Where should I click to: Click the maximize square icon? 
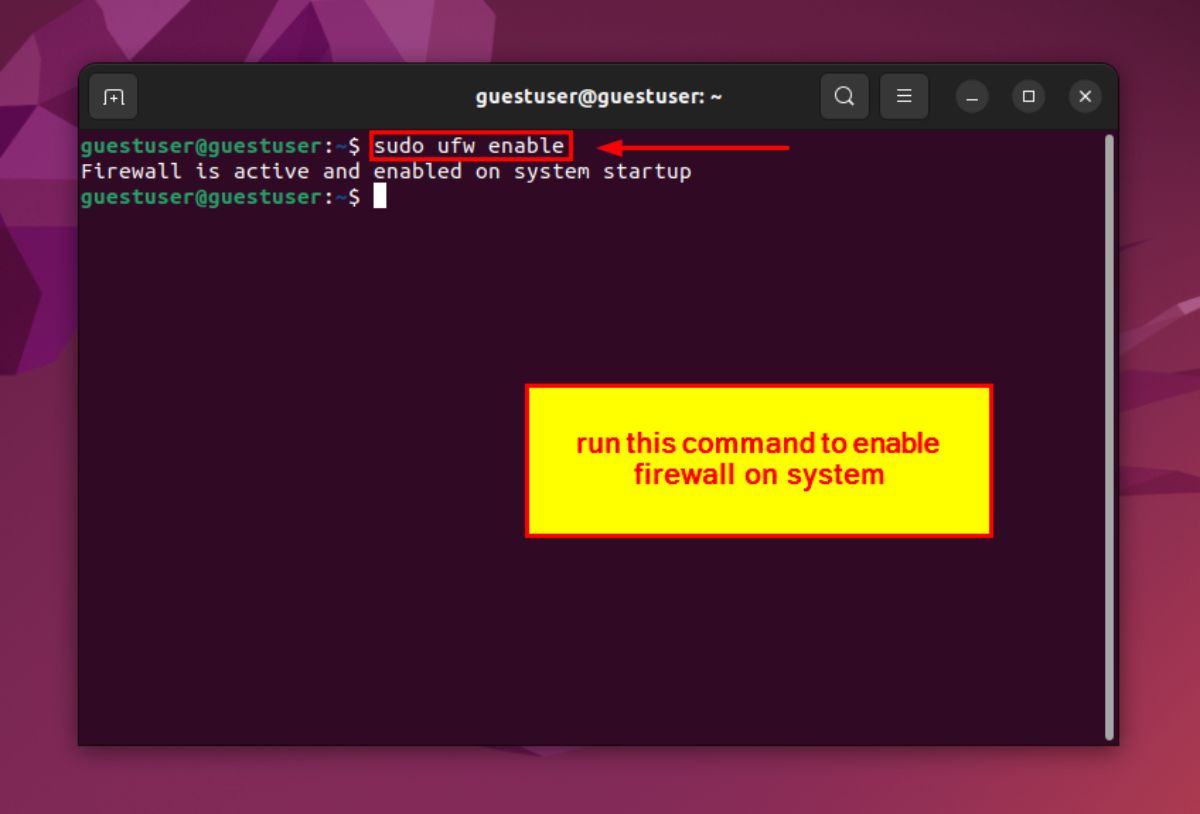pos(1029,96)
